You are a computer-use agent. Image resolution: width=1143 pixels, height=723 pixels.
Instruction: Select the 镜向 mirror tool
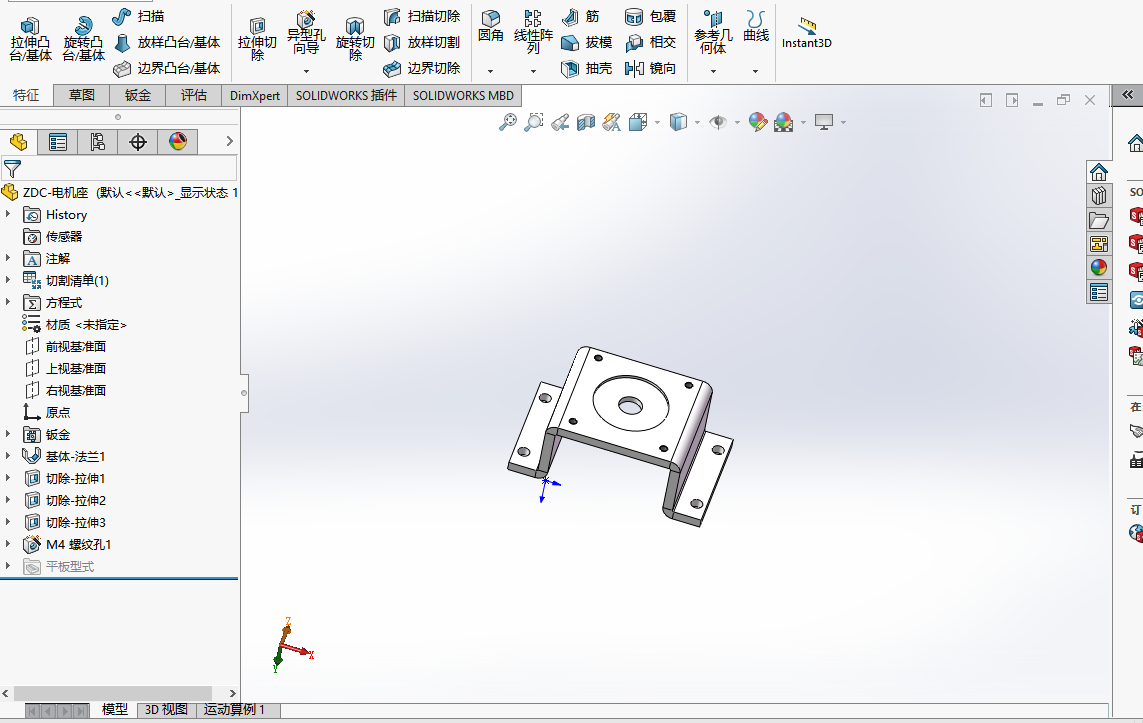(651, 69)
